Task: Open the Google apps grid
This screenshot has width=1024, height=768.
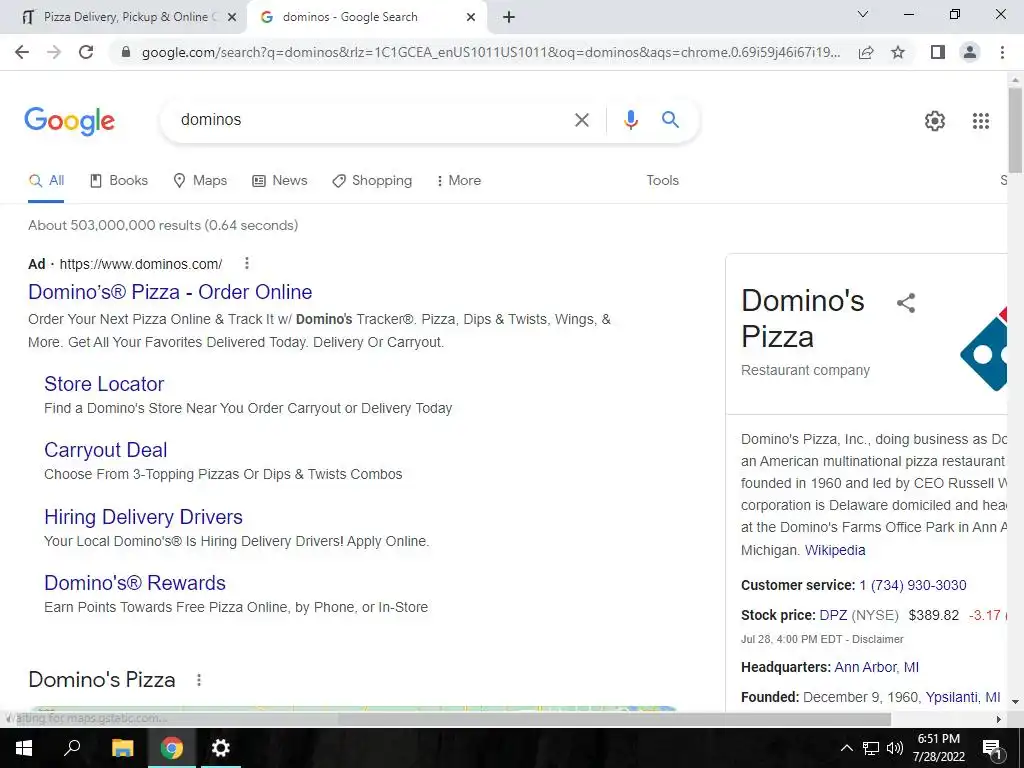Action: tap(981, 121)
